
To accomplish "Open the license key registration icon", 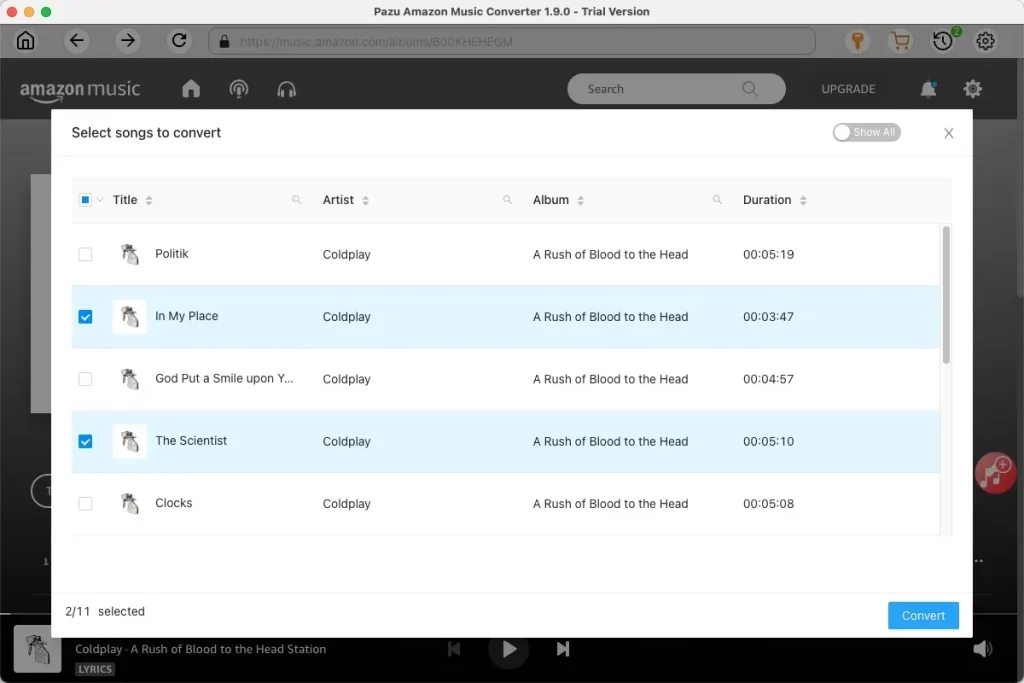I will click(855, 41).
